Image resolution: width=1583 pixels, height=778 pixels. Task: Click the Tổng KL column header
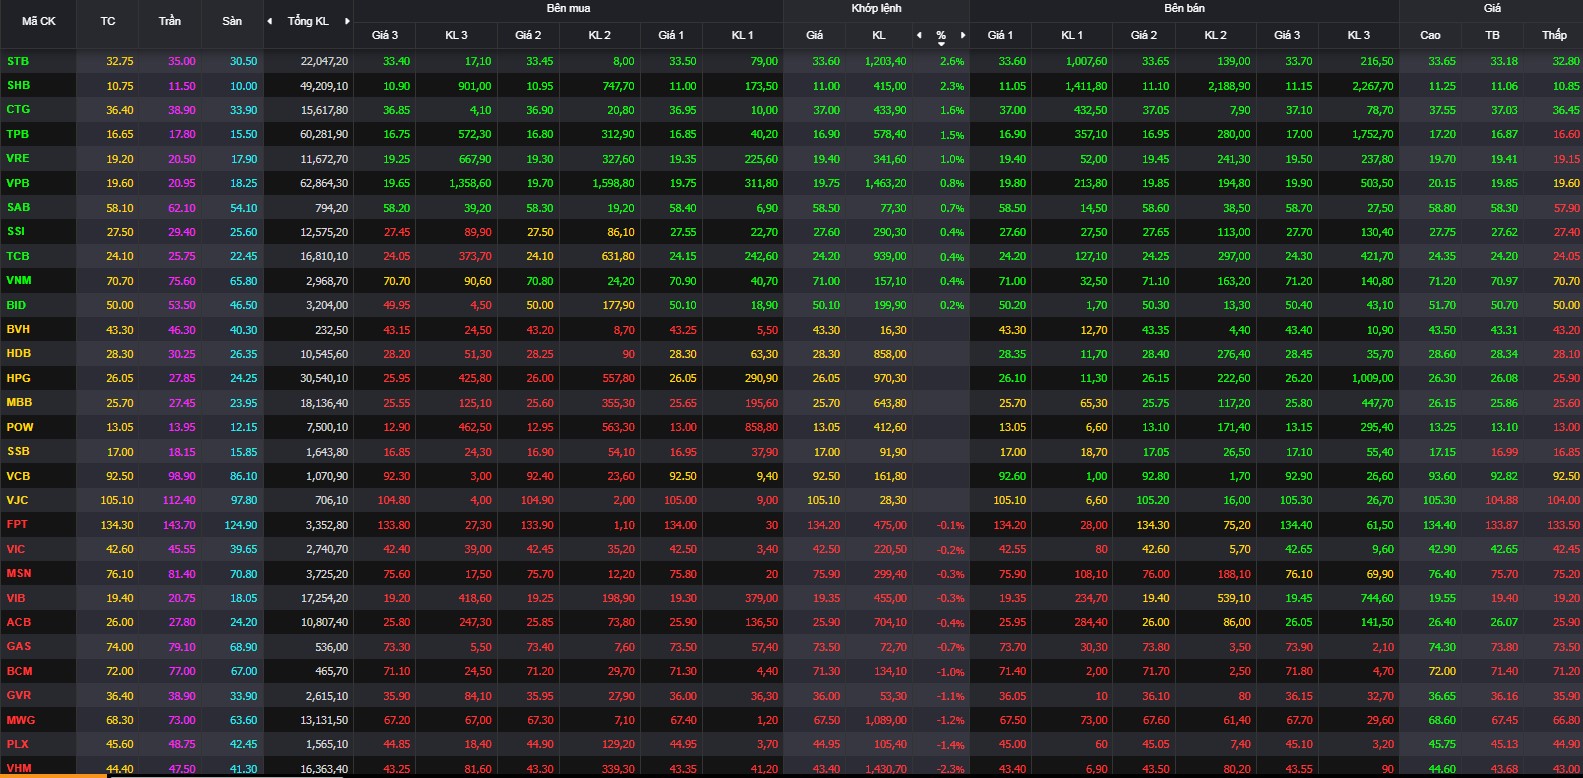coord(308,21)
